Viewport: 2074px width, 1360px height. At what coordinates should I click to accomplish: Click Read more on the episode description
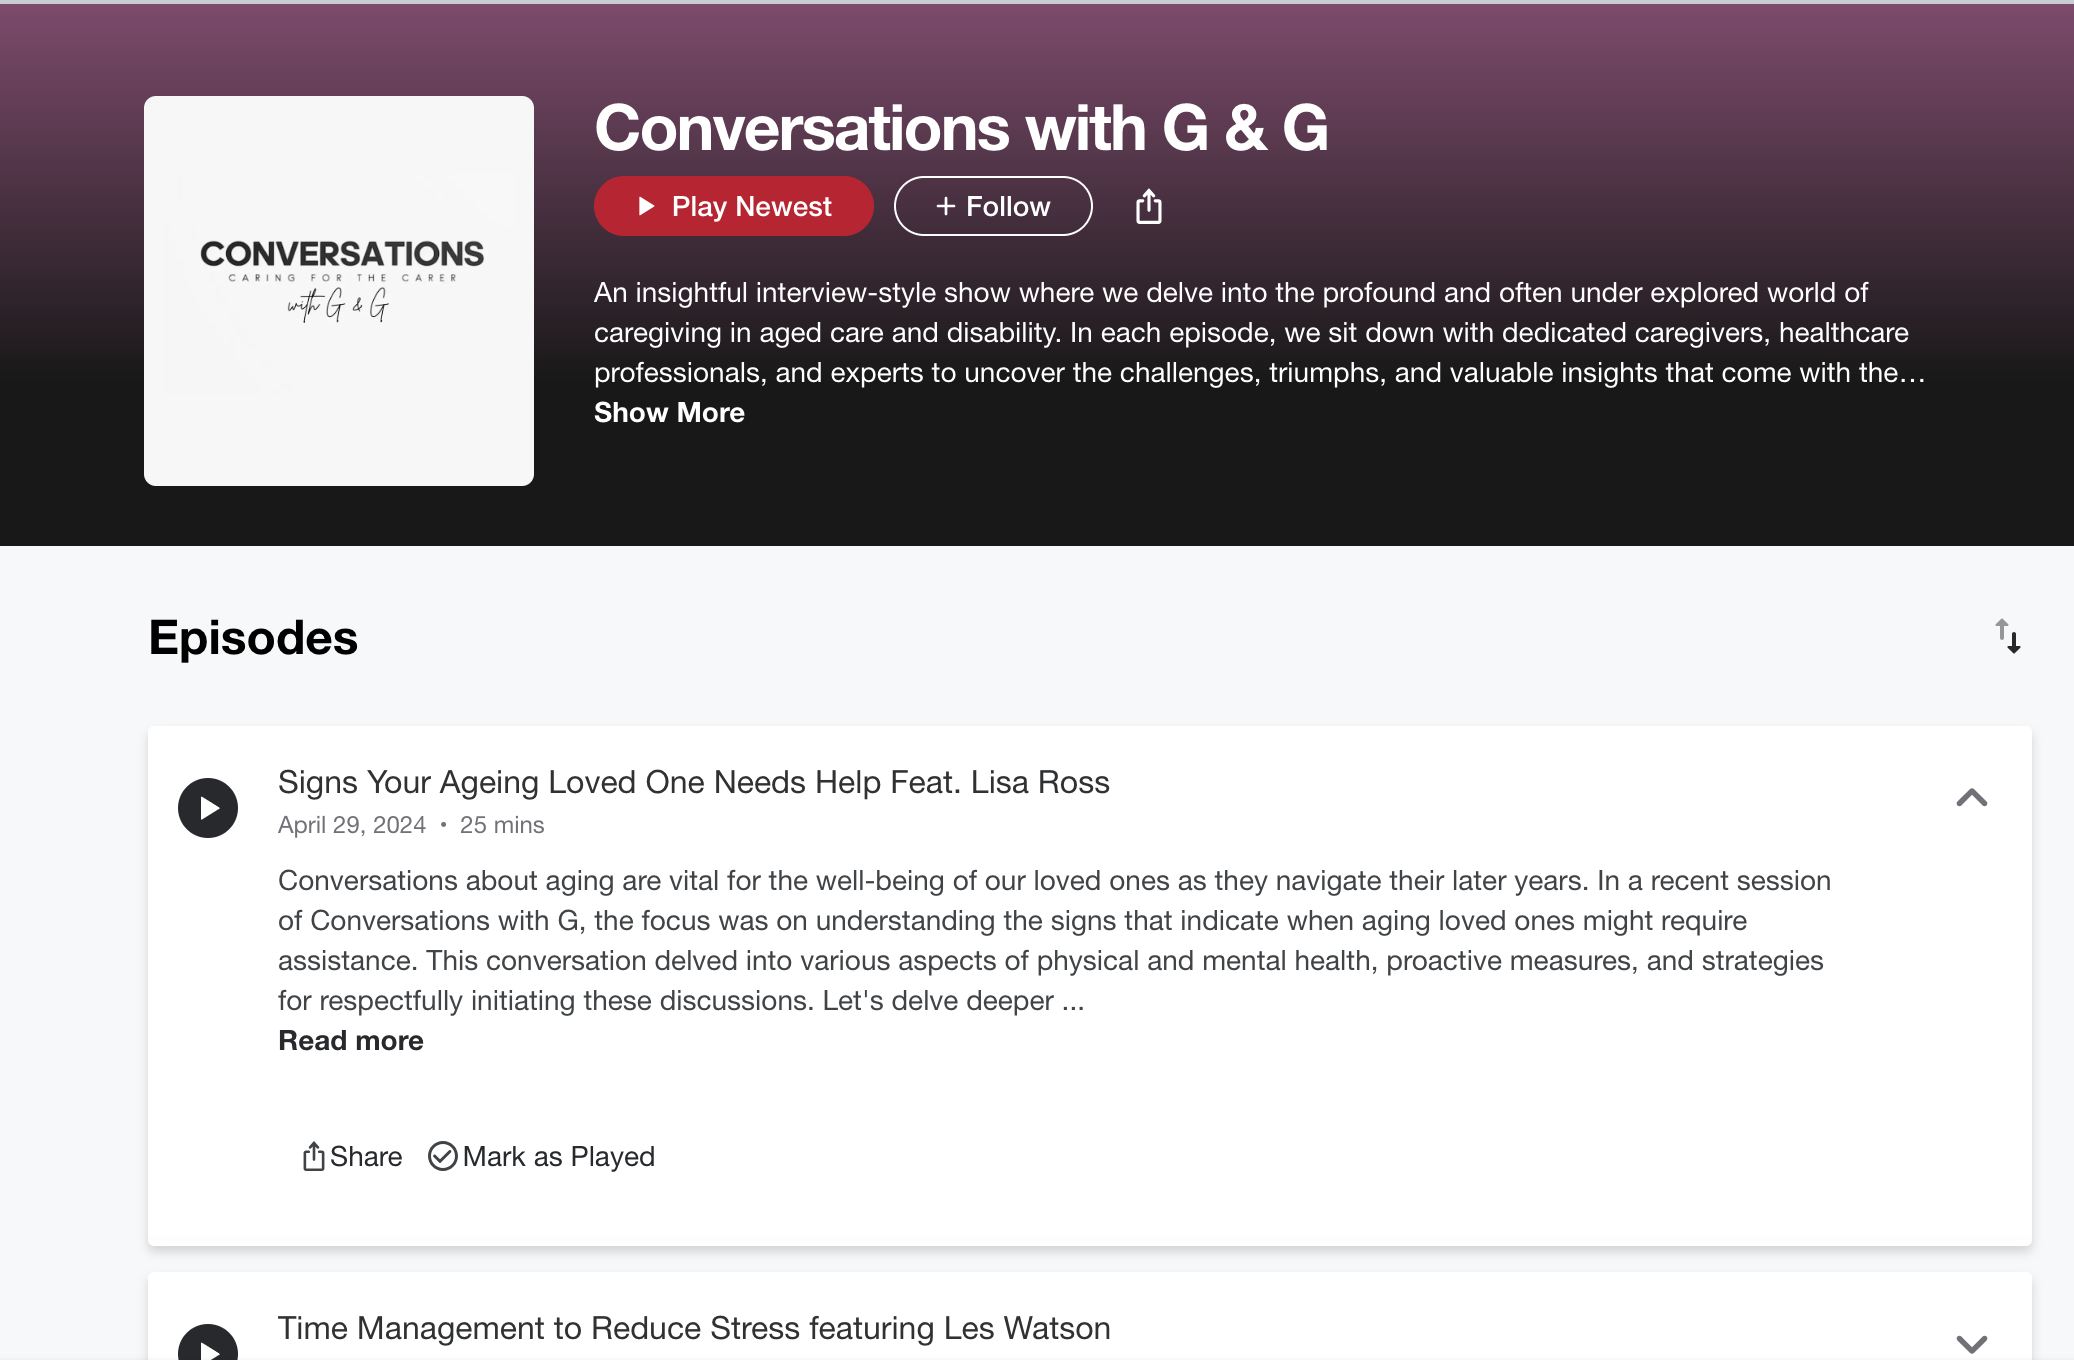point(350,1040)
